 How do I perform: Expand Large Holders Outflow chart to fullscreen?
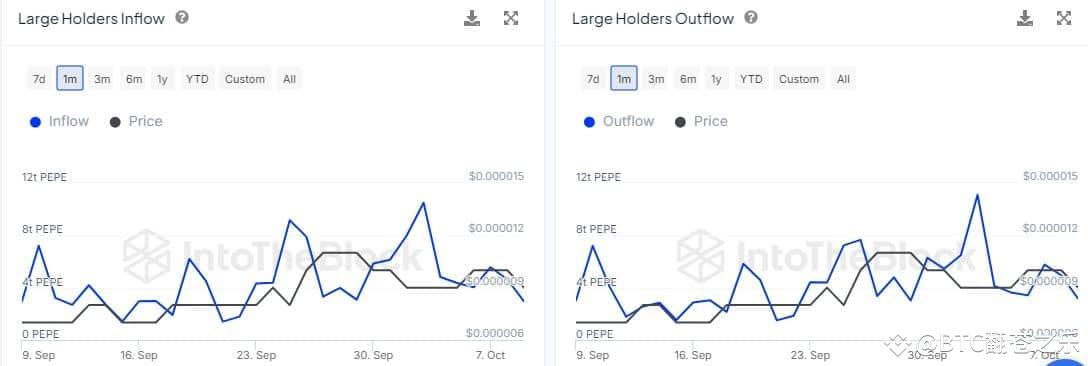point(1064,19)
